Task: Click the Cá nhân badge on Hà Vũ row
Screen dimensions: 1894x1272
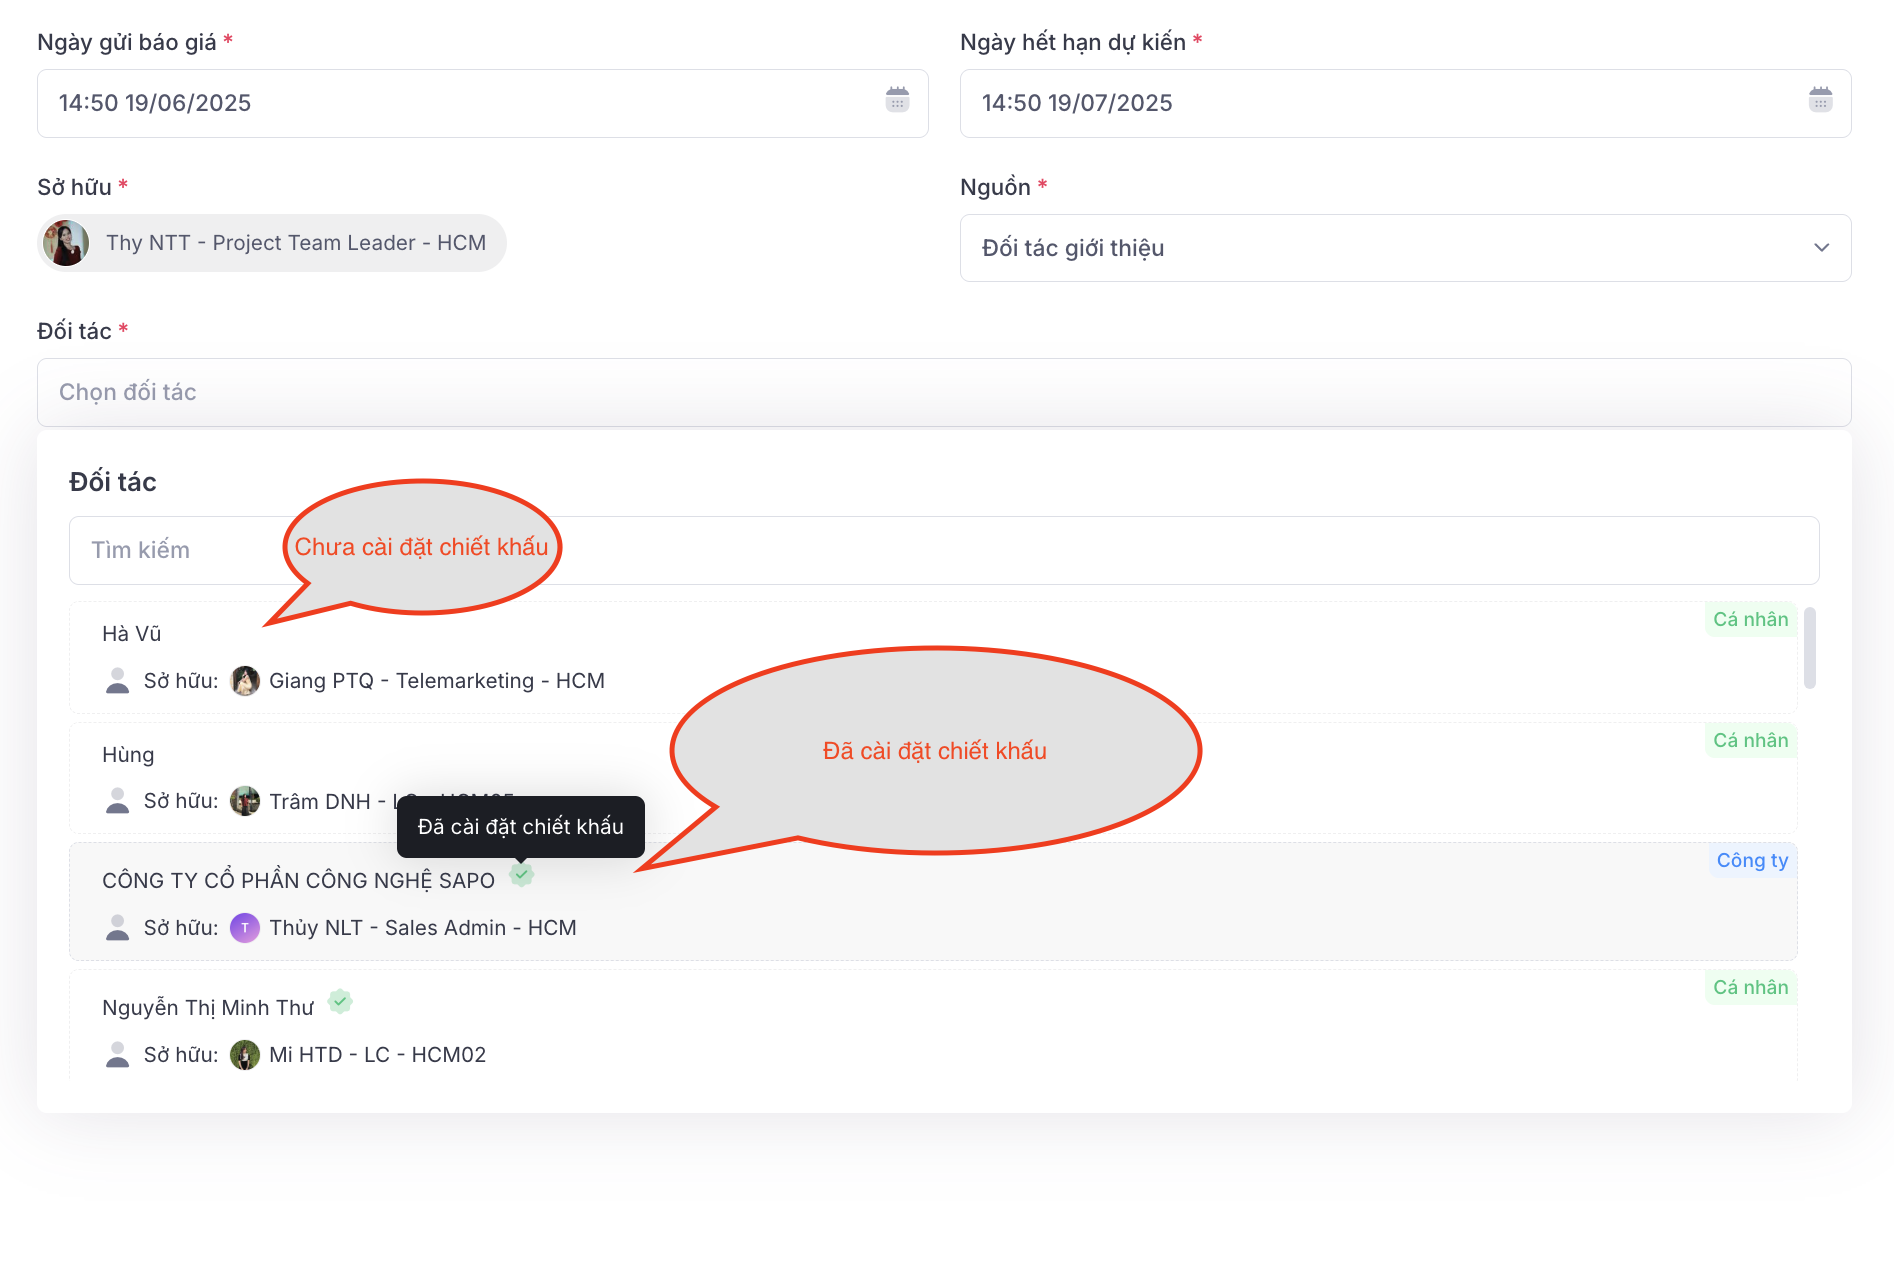Action: click(x=1751, y=619)
